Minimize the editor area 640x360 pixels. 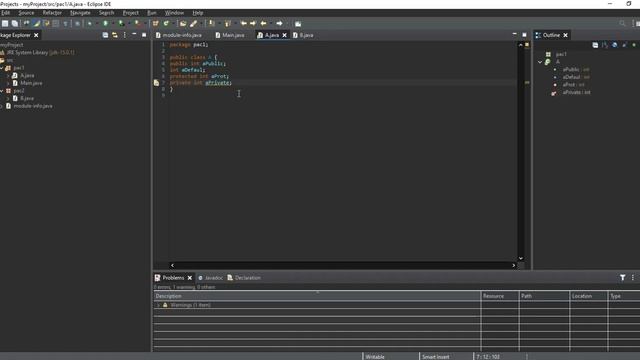point(514,35)
